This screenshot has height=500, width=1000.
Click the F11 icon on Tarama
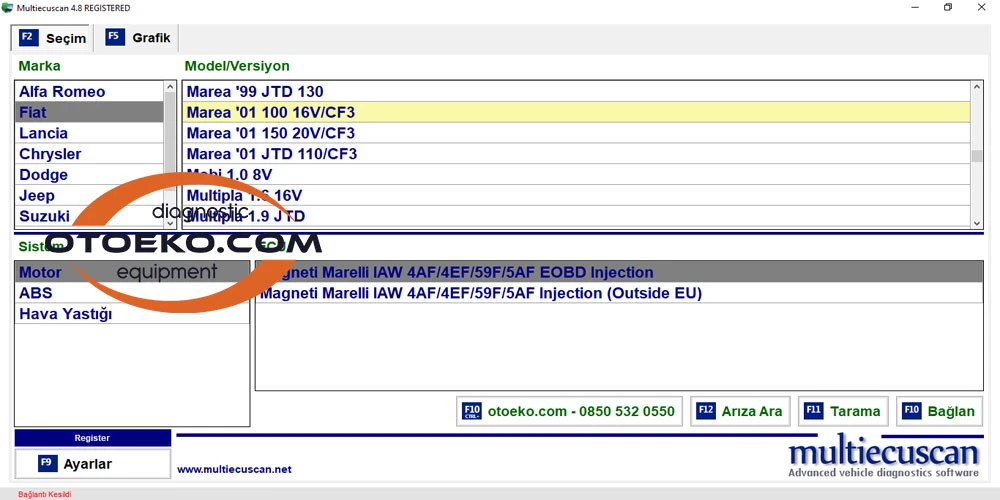click(x=814, y=411)
